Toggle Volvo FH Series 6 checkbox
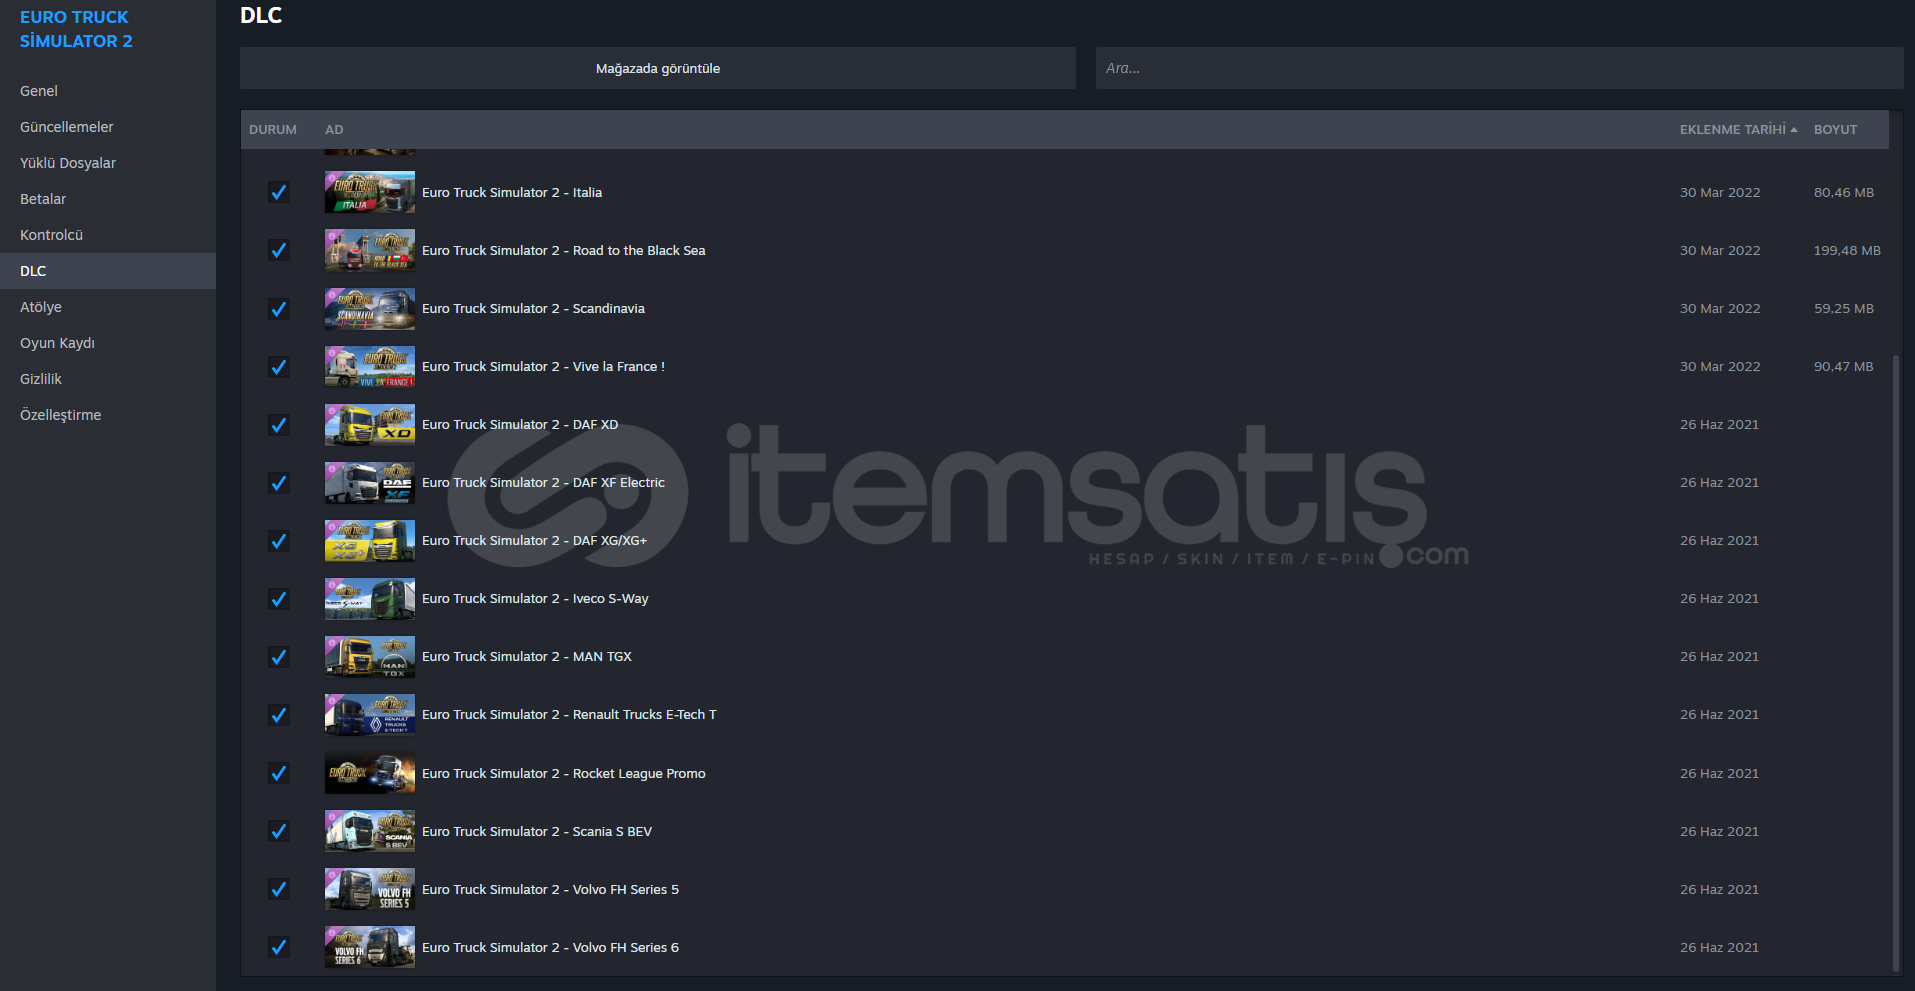Screen dimensions: 1915x991 tap(279, 947)
